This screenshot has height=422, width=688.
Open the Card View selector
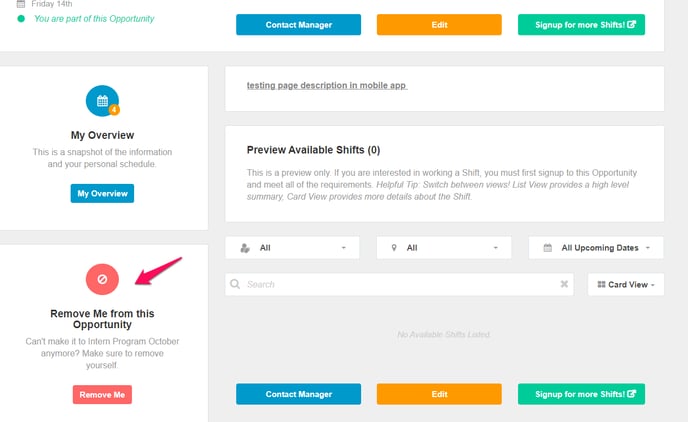tap(626, 284)
